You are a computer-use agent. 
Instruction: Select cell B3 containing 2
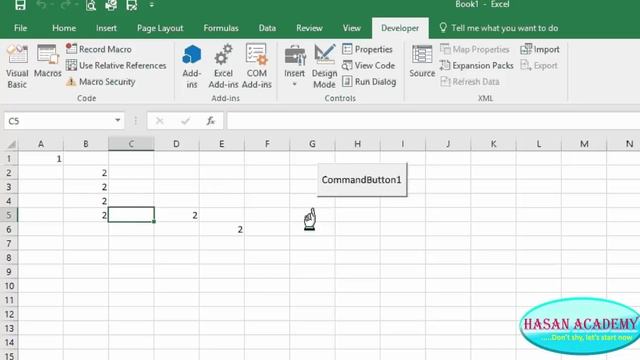point(86,187)
